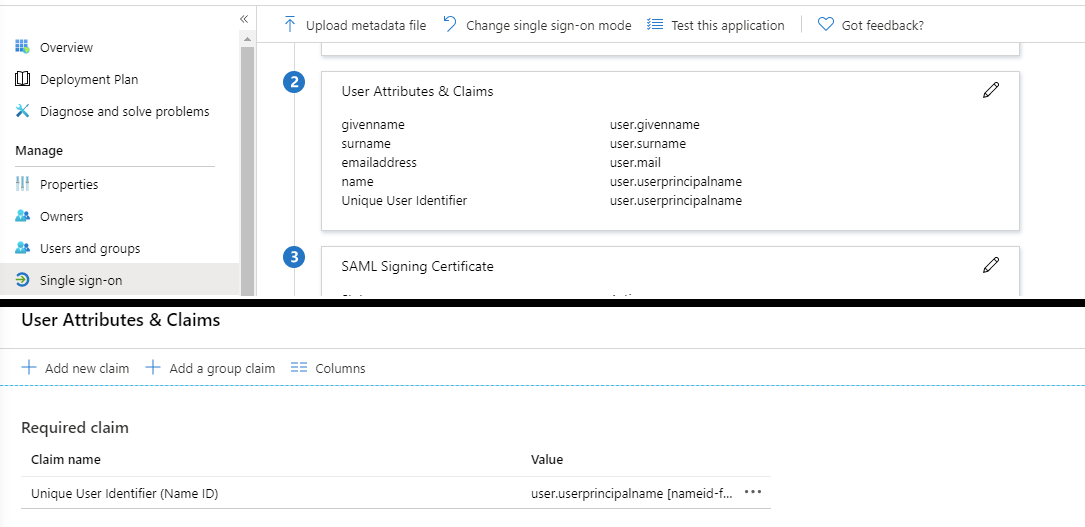Click the Overview icon in sidebar
1085x527 pixels.
pyautogui.click(x=23, y=47)
